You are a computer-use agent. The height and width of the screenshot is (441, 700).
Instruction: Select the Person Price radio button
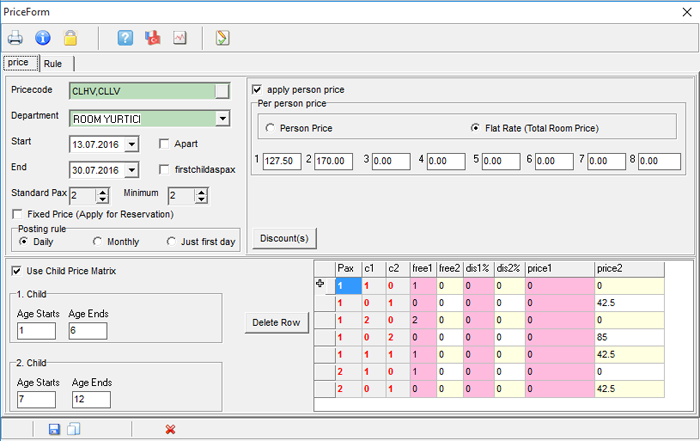270,128
